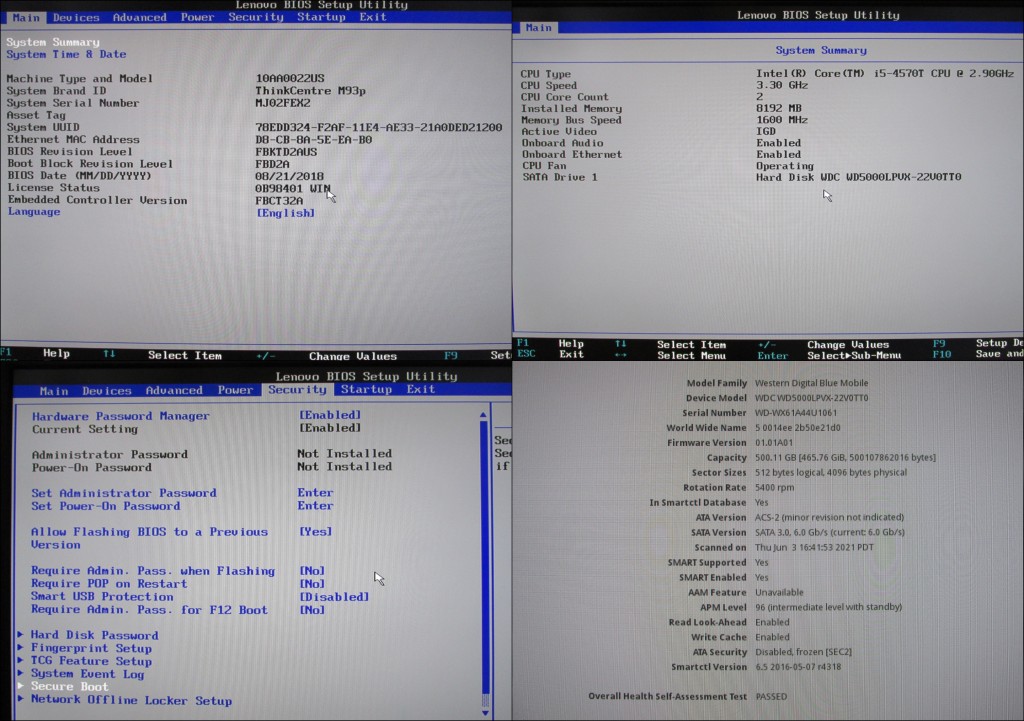Click Enter beside Set Power-On Password
The height and width of the screenshot is (721, 1024).
pos(315,506)
